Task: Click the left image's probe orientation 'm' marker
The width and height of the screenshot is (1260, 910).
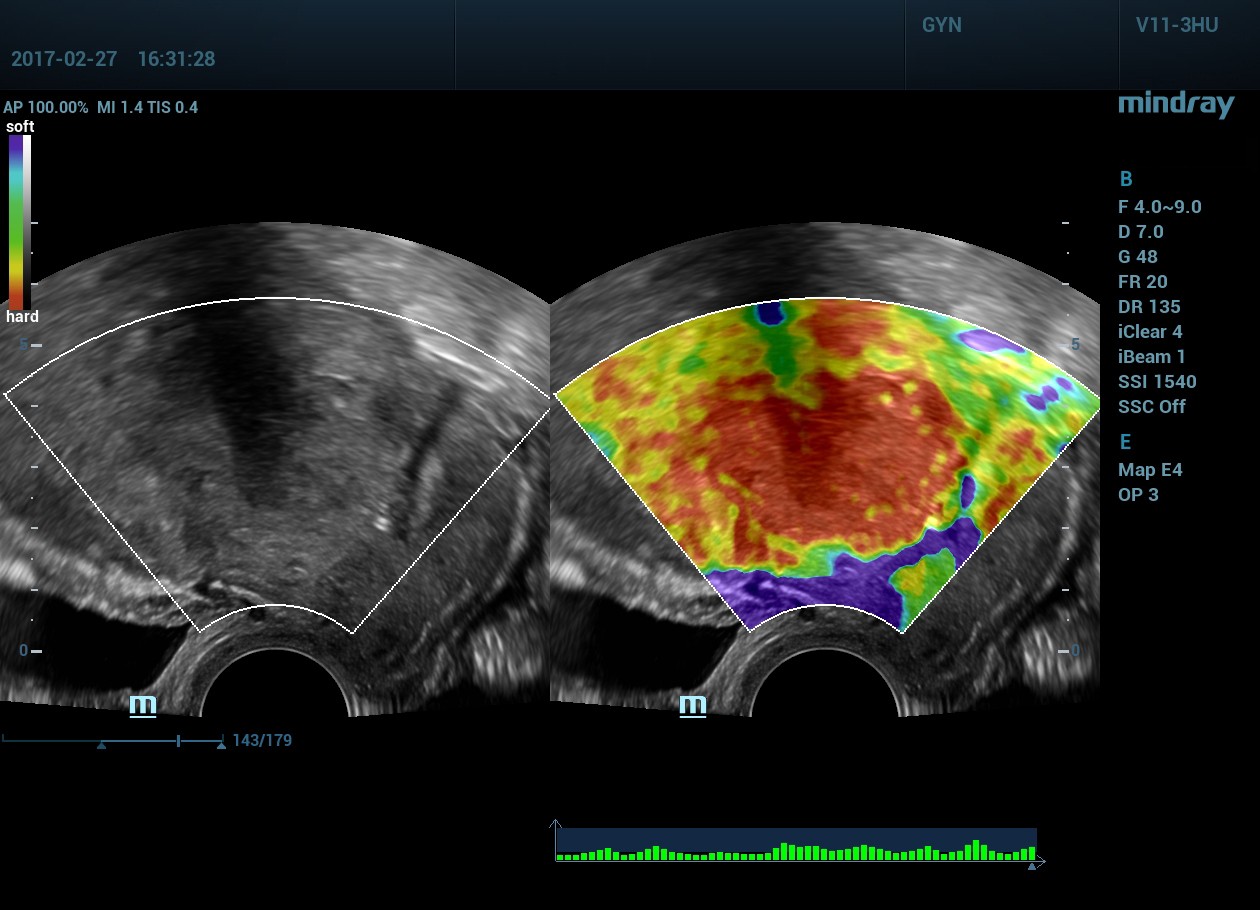Action: click(x=143, y=705)
